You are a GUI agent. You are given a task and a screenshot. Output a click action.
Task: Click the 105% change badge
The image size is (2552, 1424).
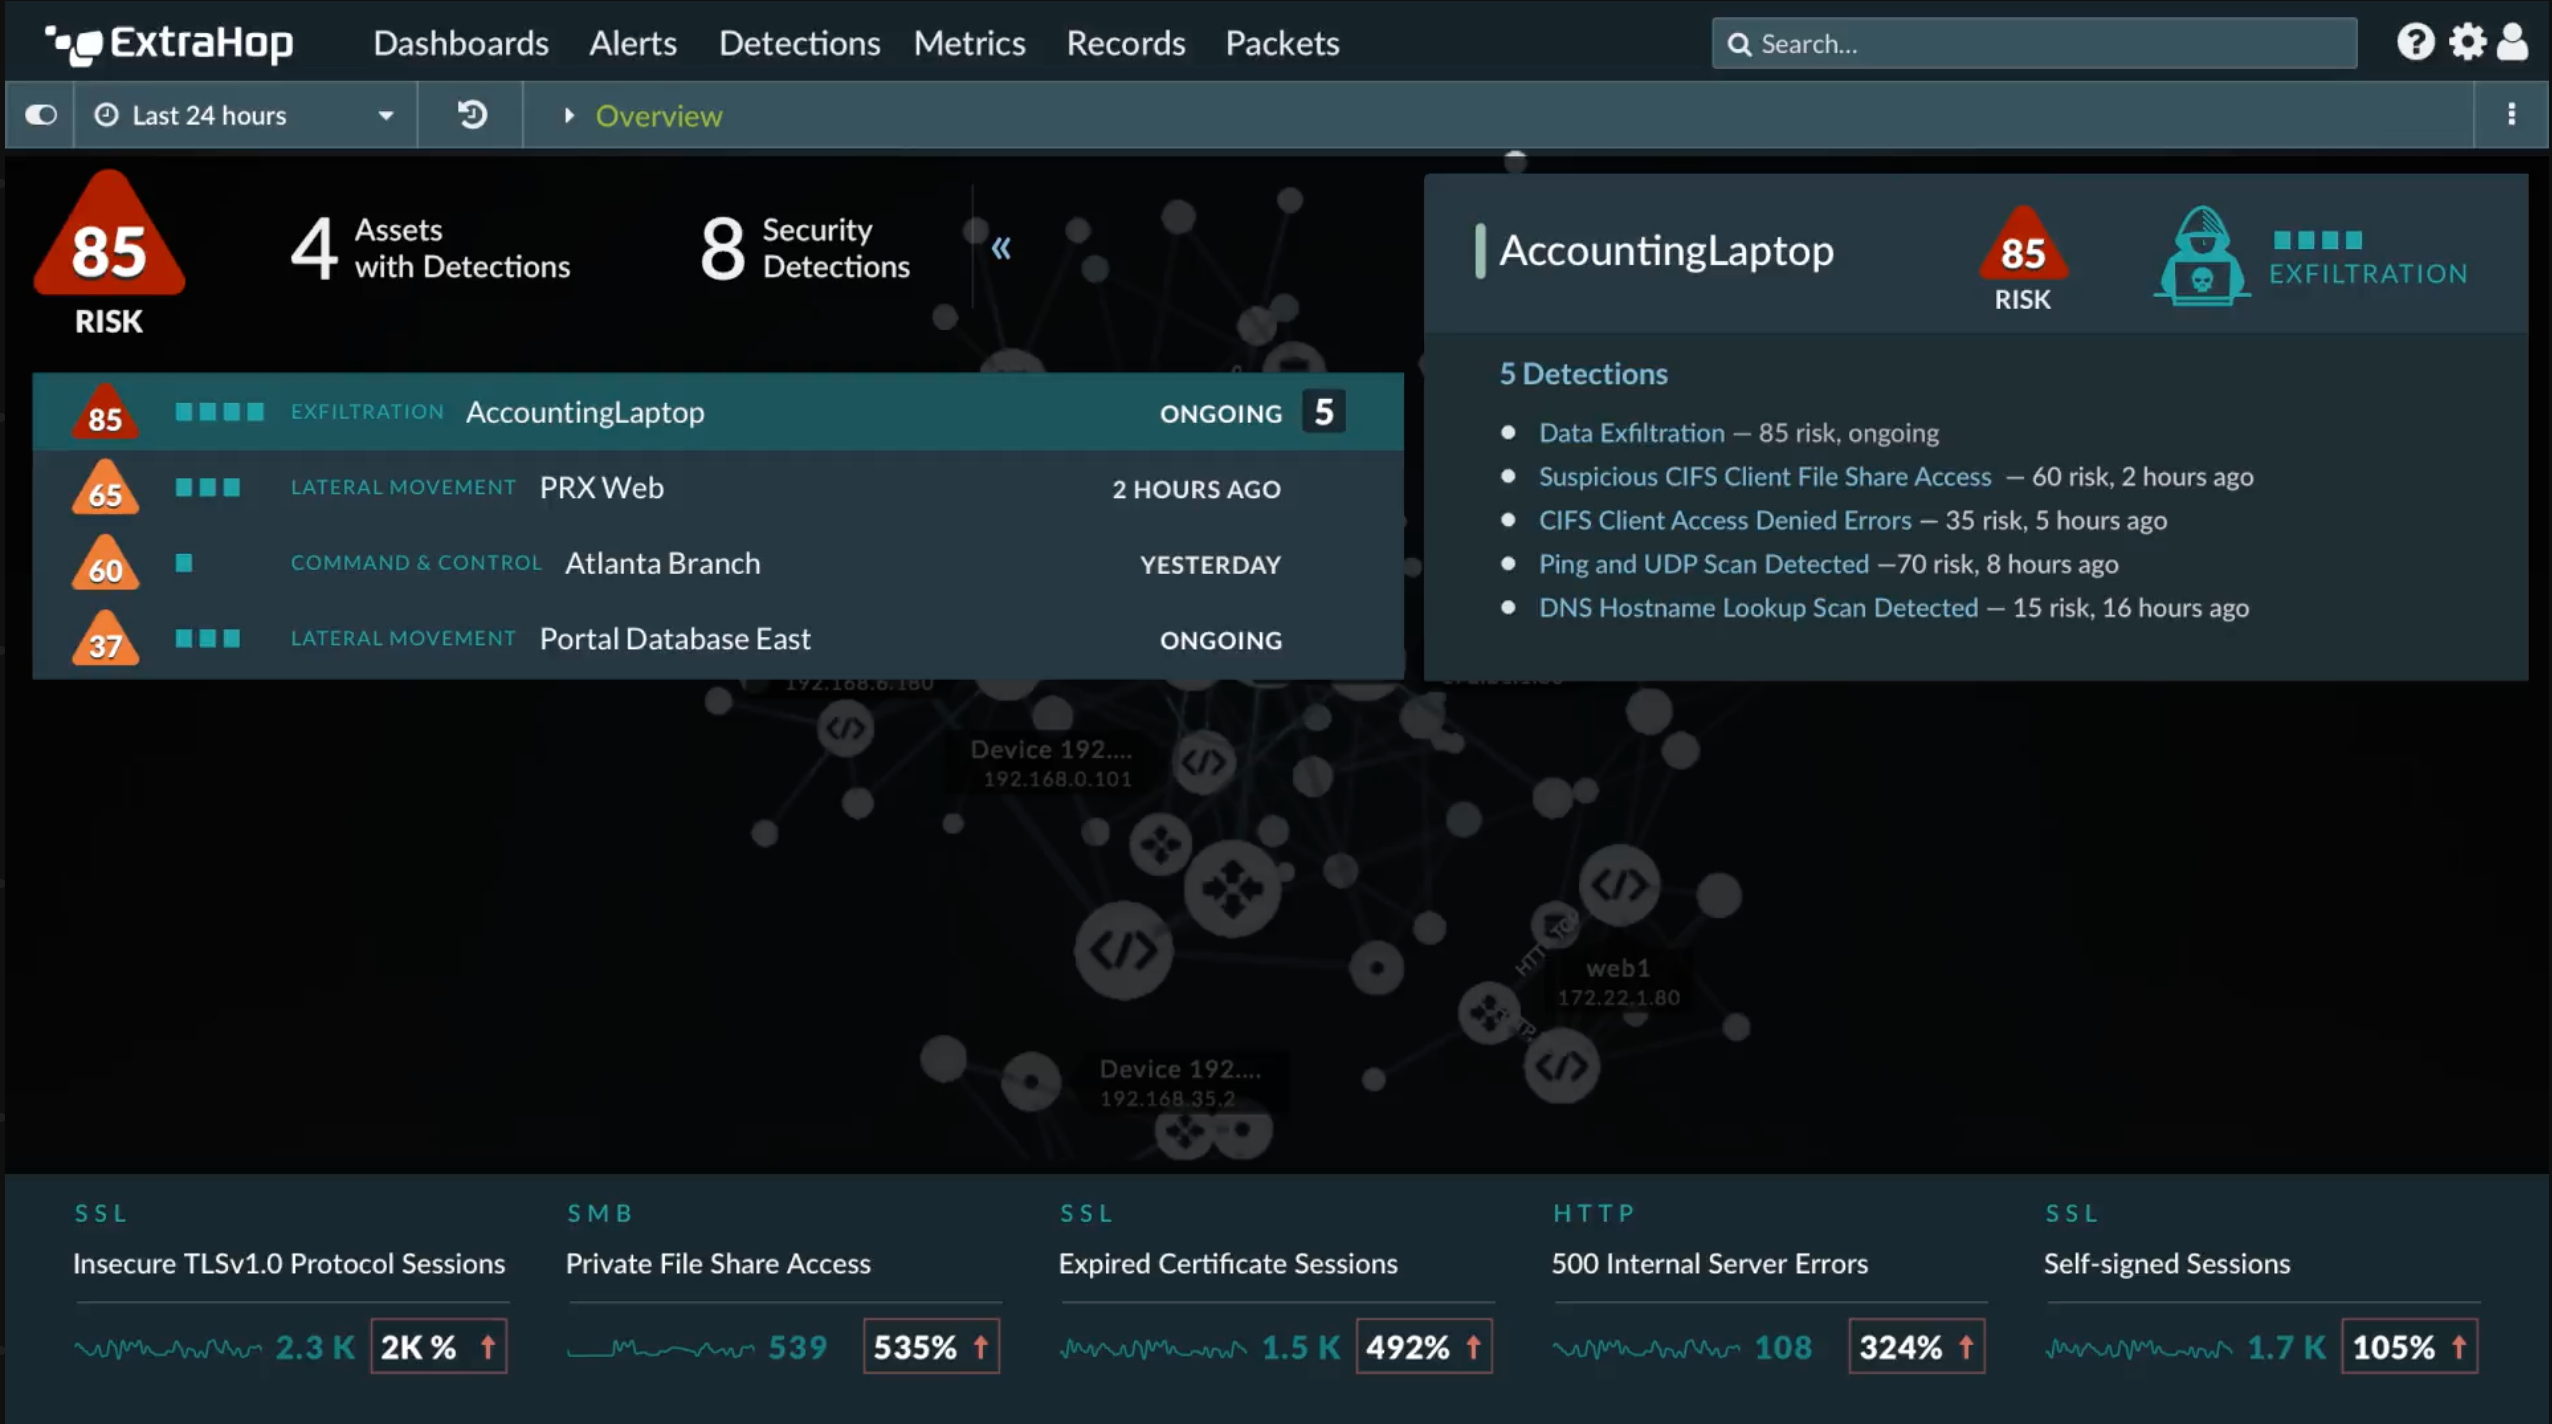pyautogui.click(x=2410, y=1347)
